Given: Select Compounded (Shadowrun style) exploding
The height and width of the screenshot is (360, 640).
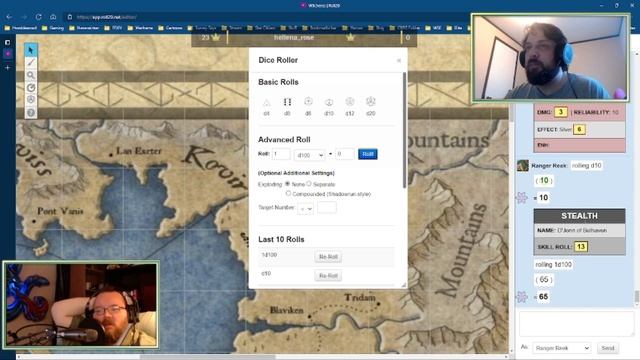Looking at the screenshot, I should tap(288, 193).
